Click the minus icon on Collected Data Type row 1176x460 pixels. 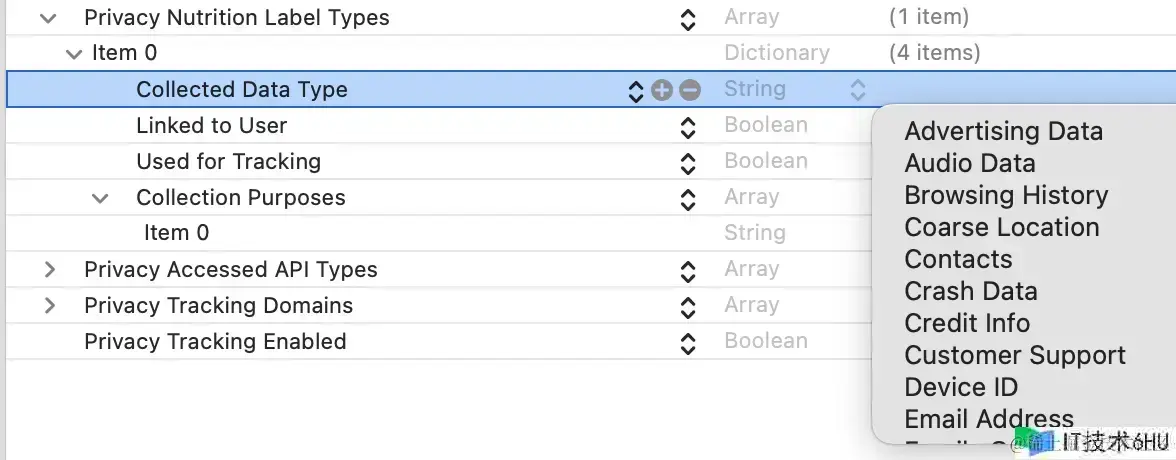[690, 90]
